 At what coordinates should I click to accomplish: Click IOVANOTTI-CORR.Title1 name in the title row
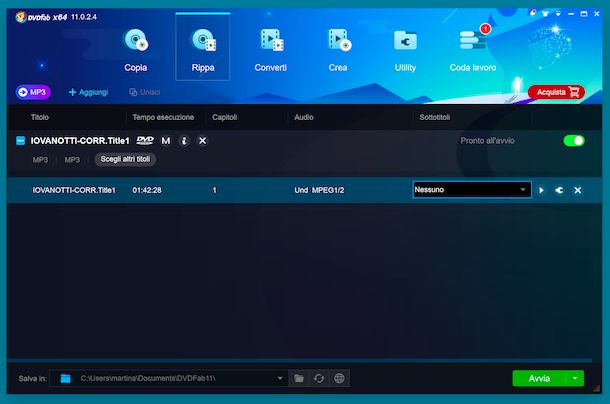[x=74, y=190]
